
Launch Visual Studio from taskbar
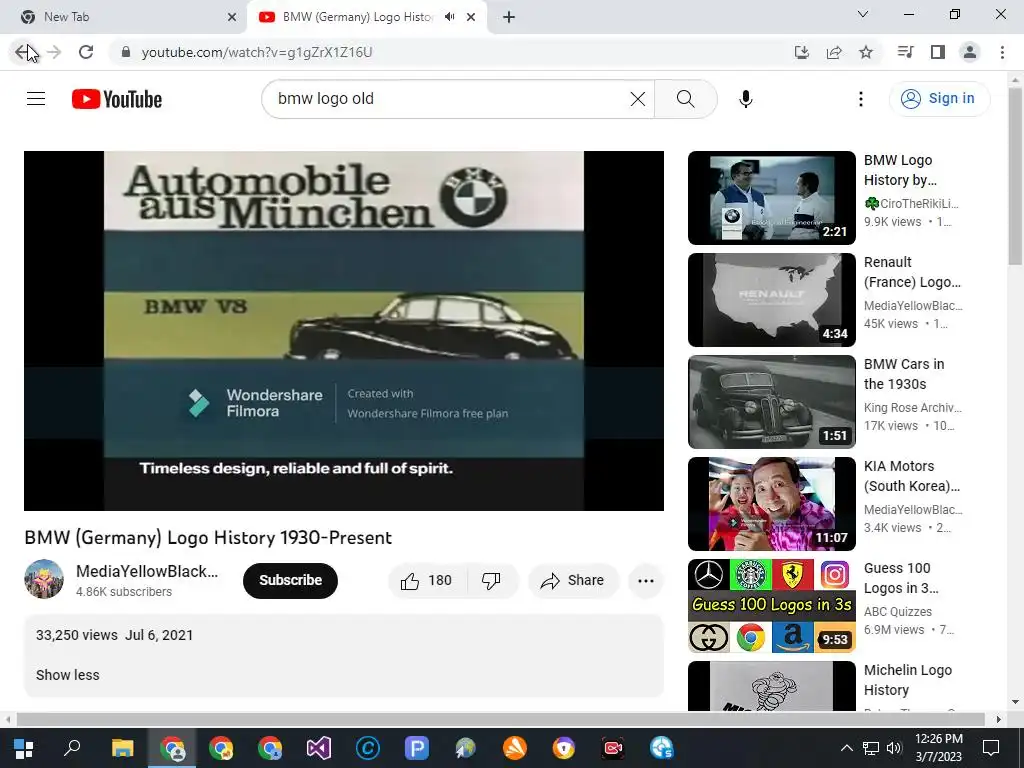(319, 748)
